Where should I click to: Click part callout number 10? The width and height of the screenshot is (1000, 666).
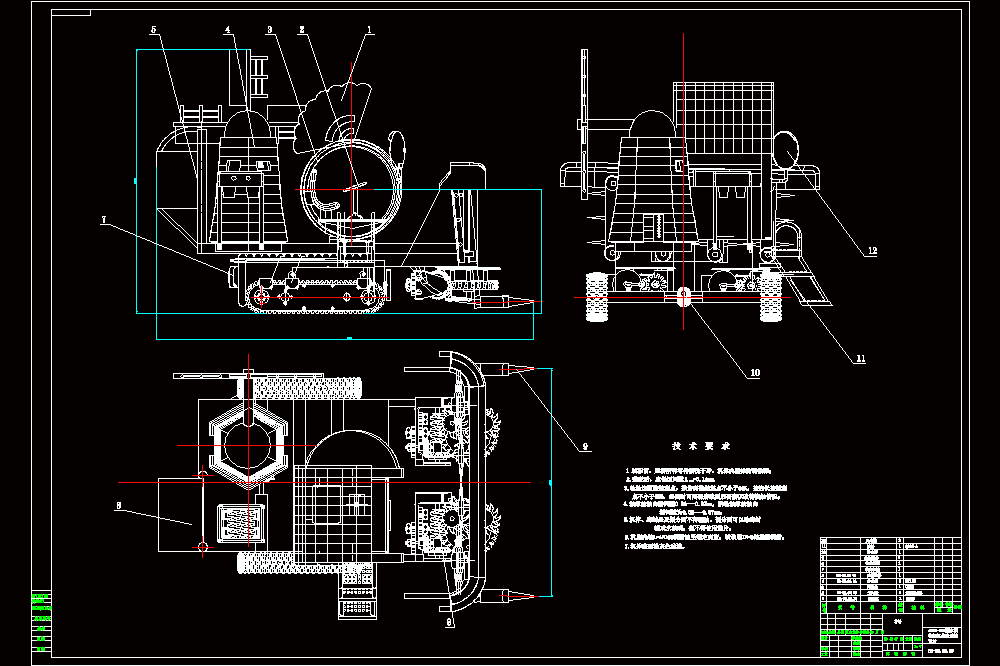point(755,373)
